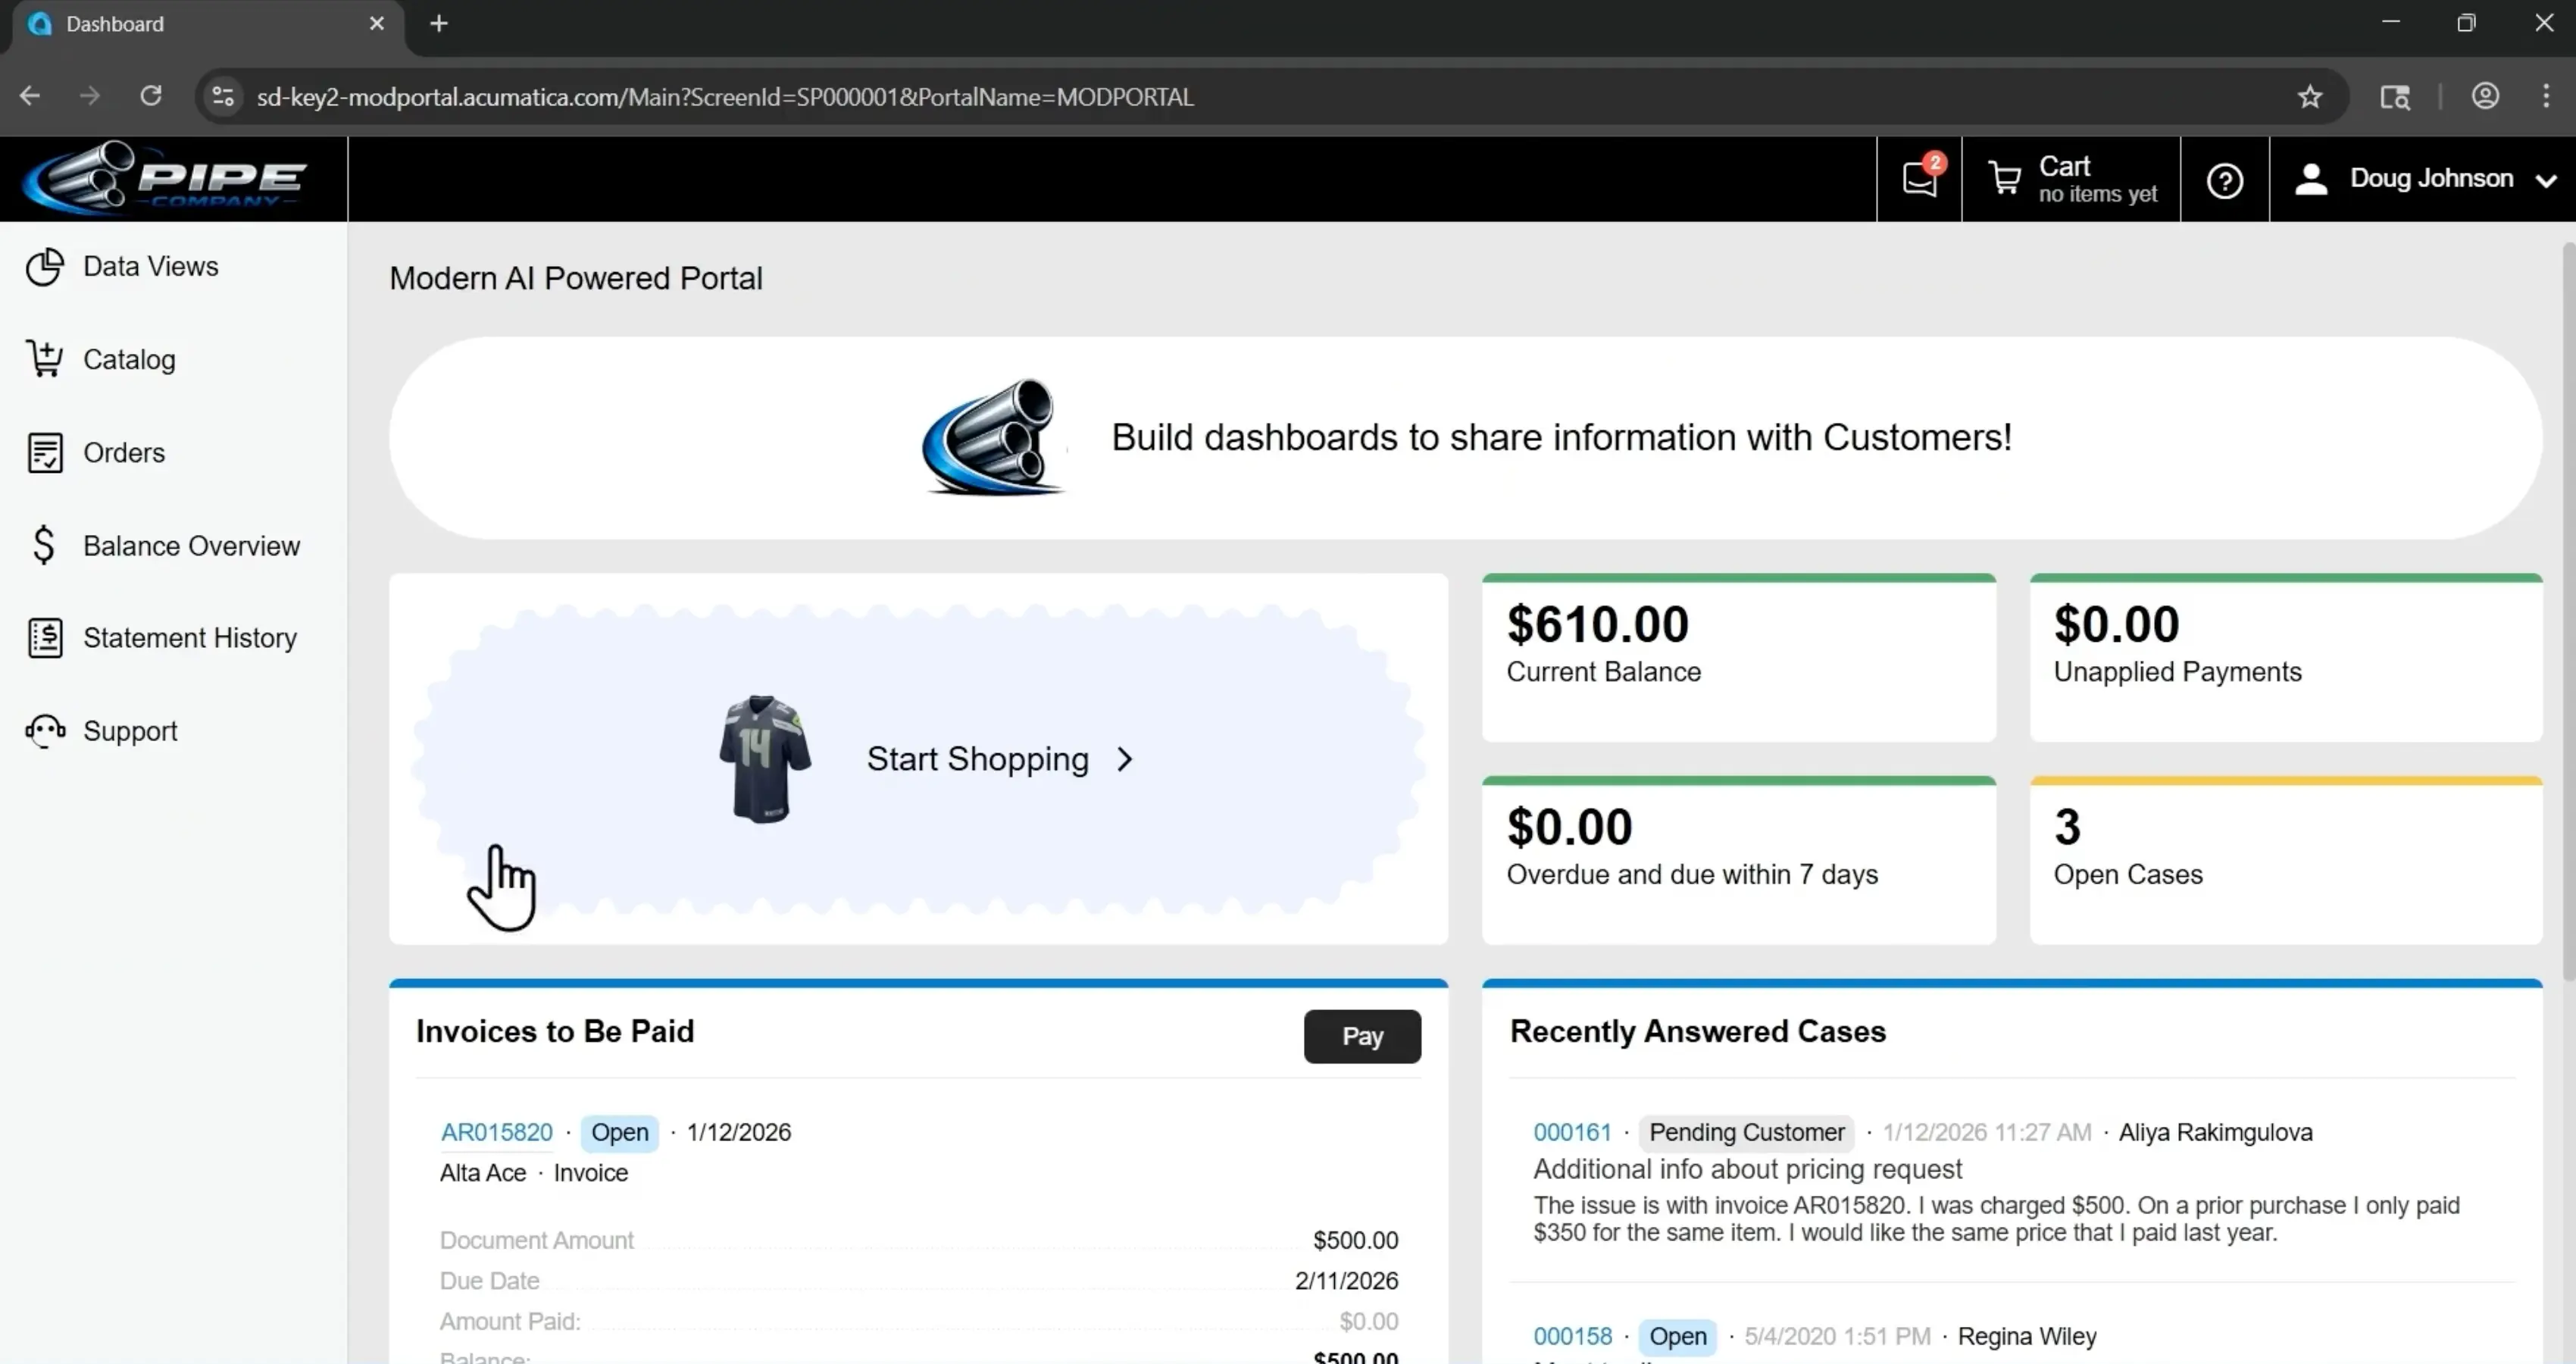
Task: View the Balance Overview section
Action: coord(190,545)
